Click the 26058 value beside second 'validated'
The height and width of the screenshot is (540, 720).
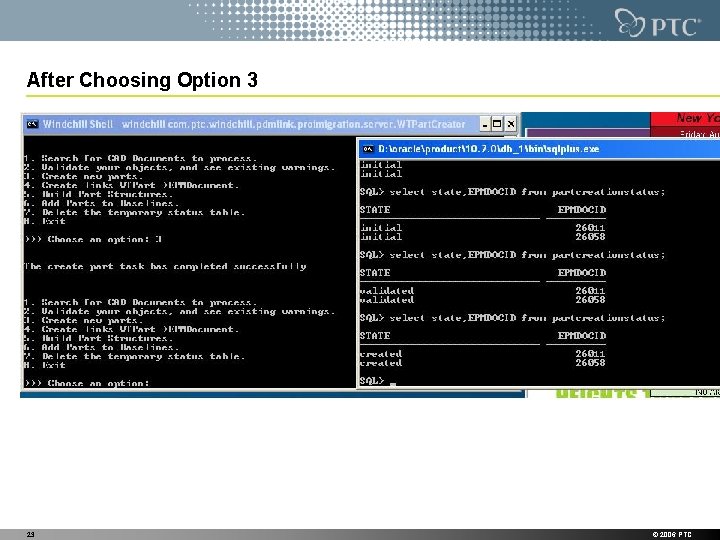pyautogui.click(x=591, y=300)
